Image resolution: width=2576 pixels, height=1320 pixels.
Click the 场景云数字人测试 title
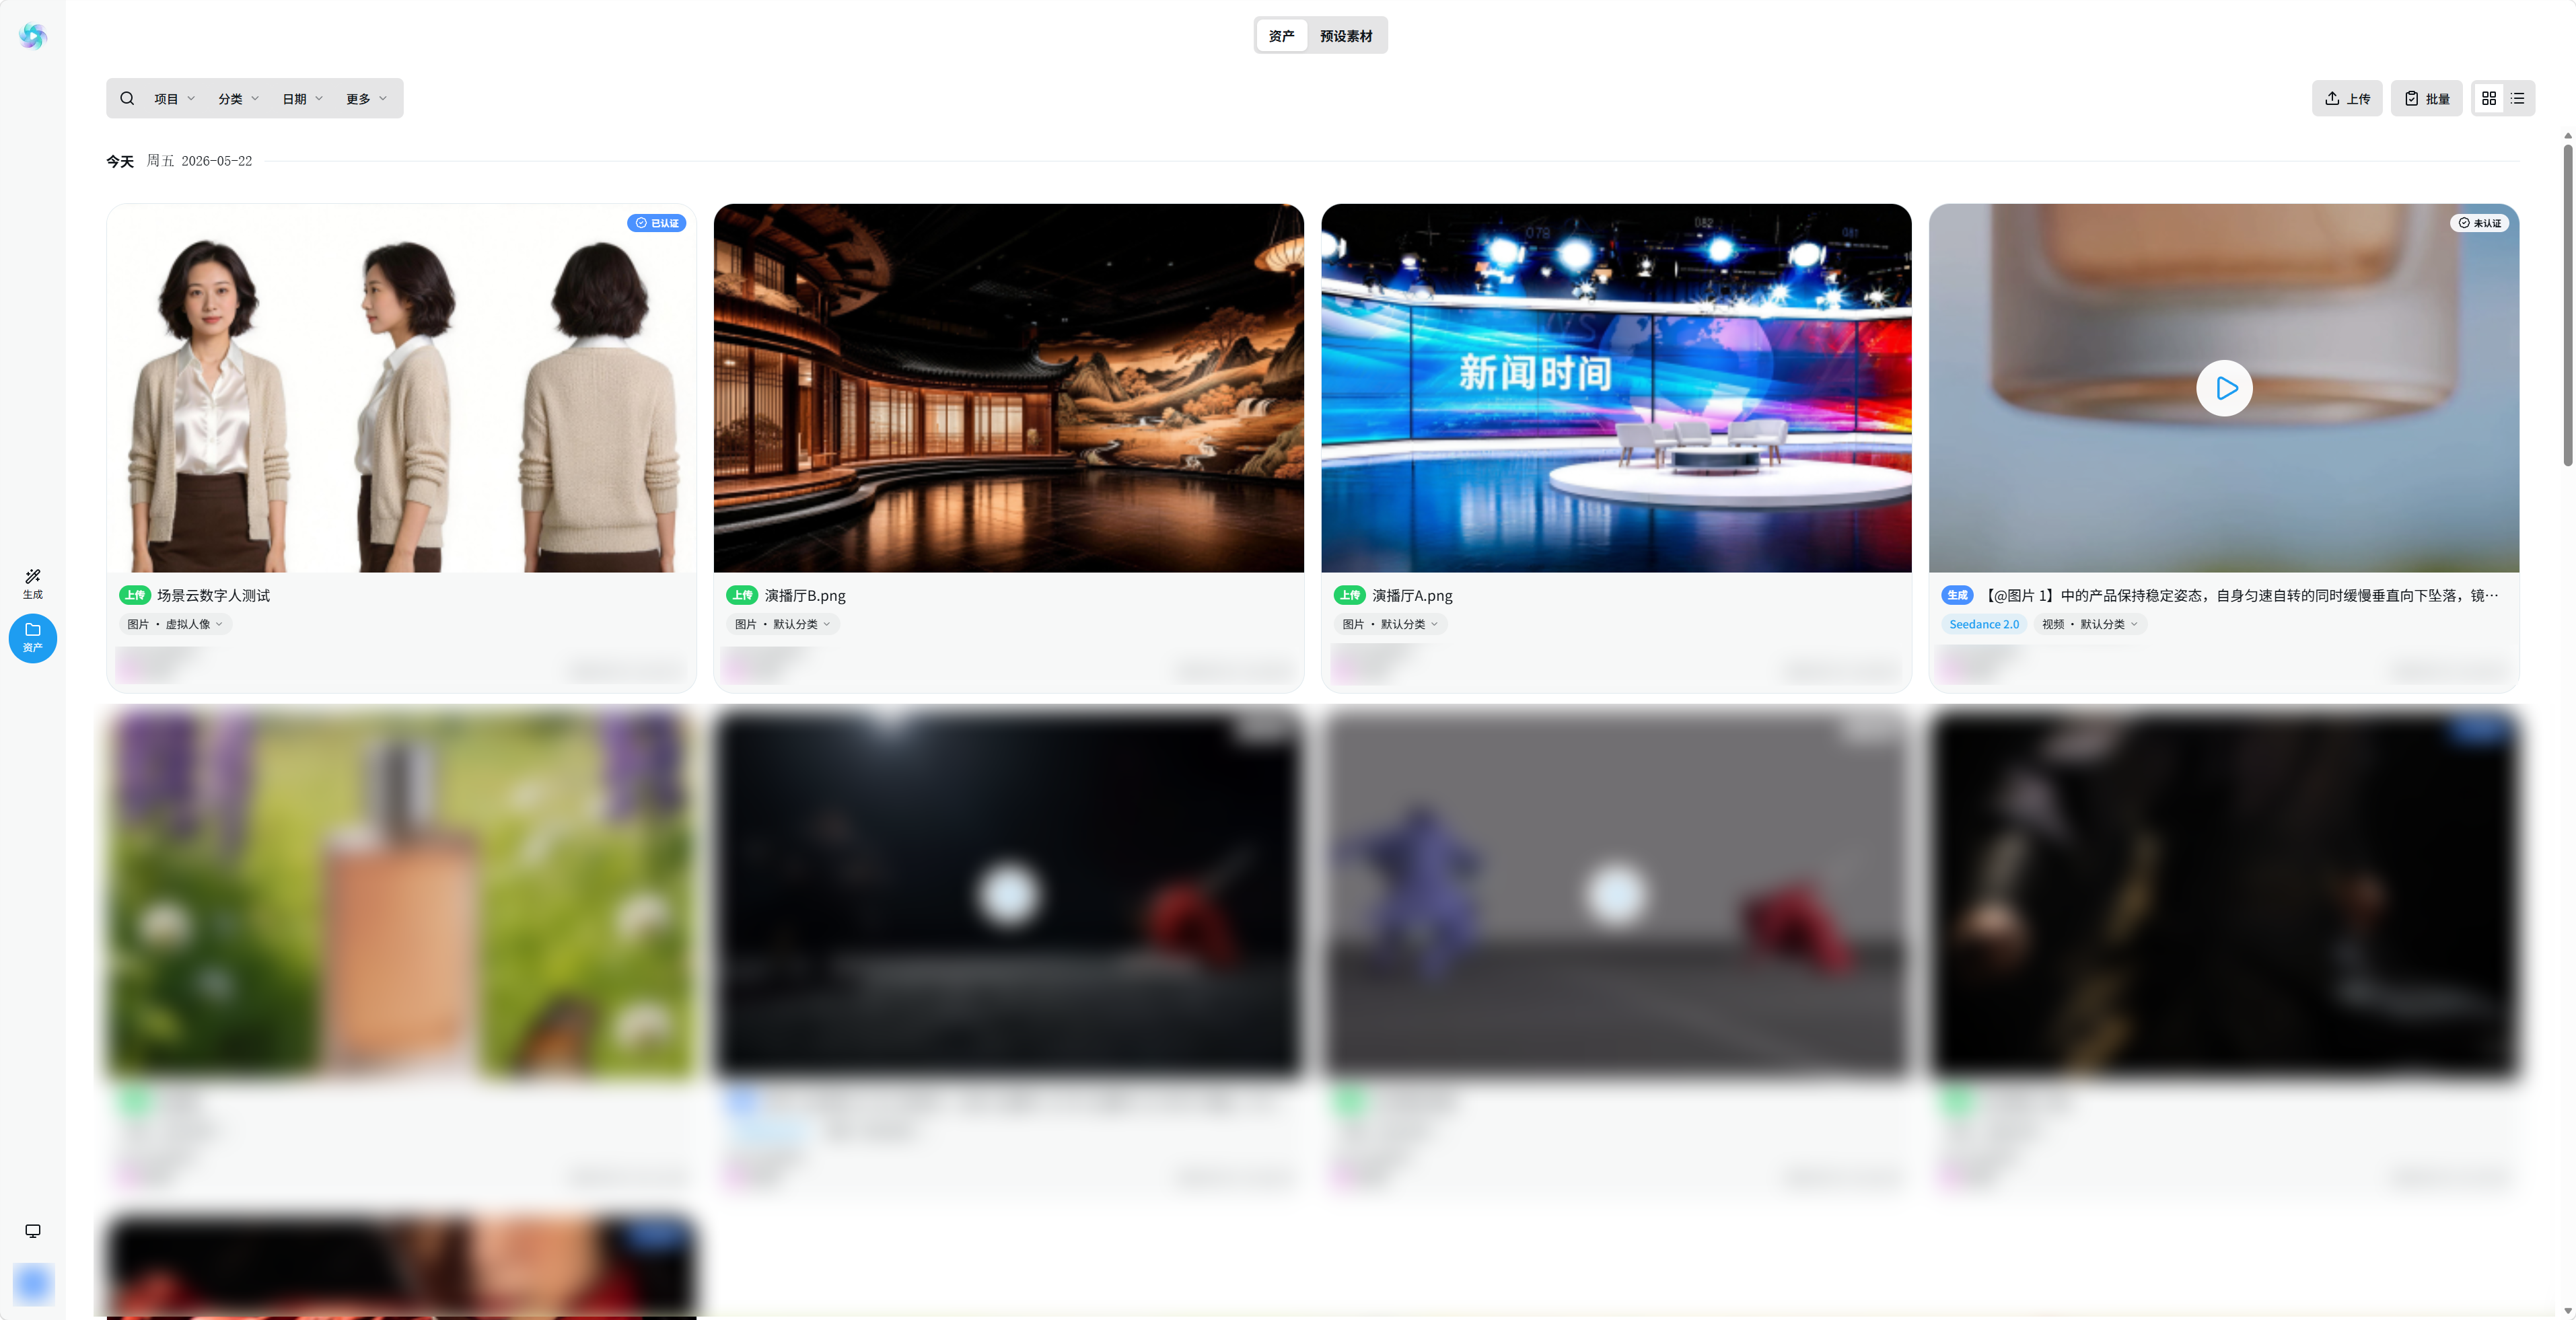213,595
